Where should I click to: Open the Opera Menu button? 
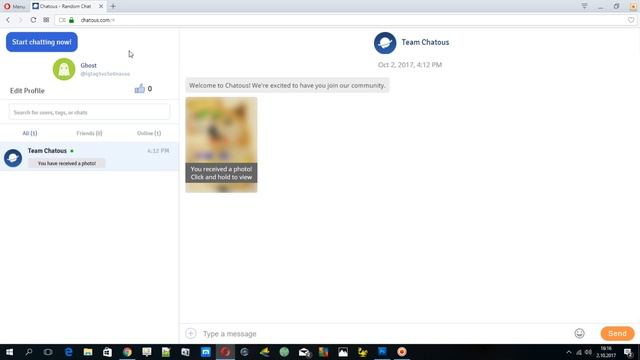14,6
